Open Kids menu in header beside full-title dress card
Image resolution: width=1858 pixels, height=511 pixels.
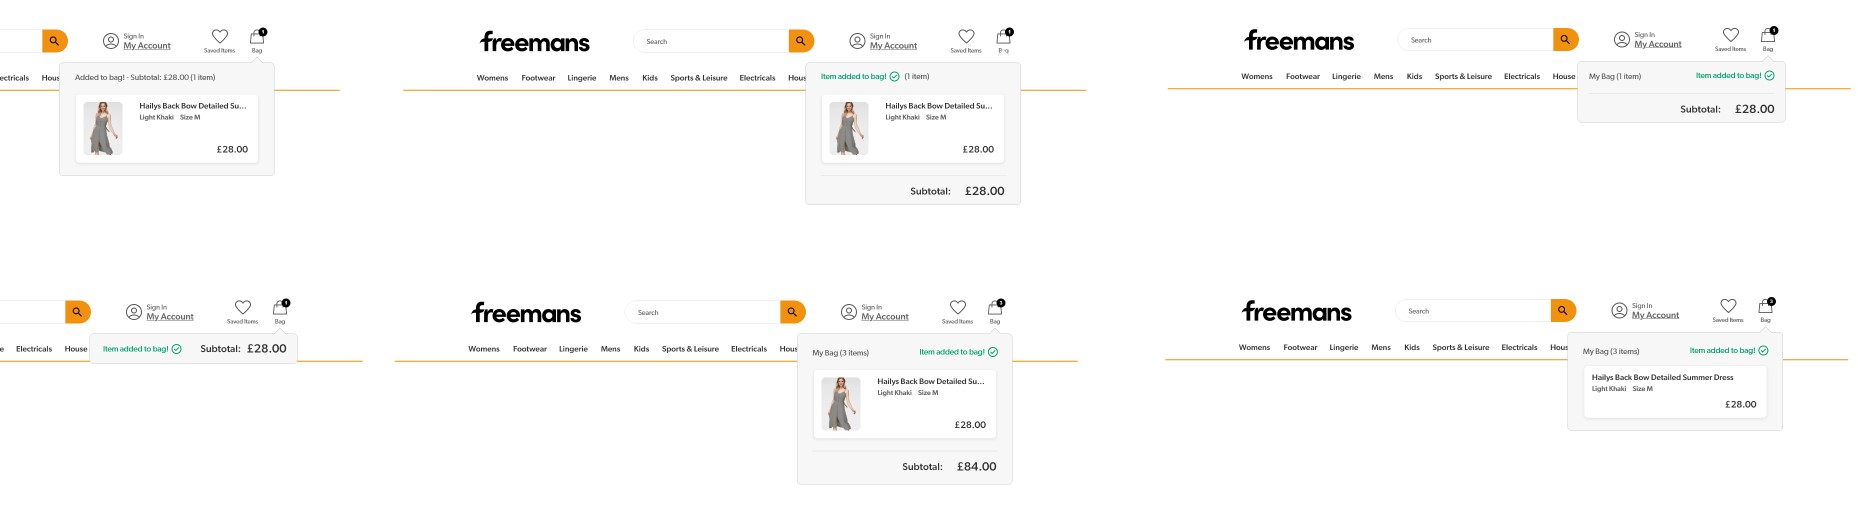pyautogui.click(x=1411, y=348)
